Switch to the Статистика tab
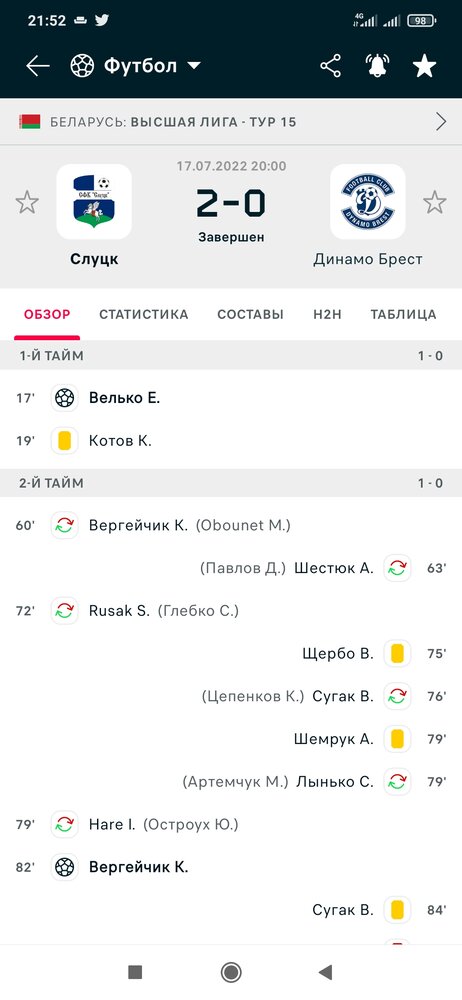462x1000 pixels. click(144, 314)
